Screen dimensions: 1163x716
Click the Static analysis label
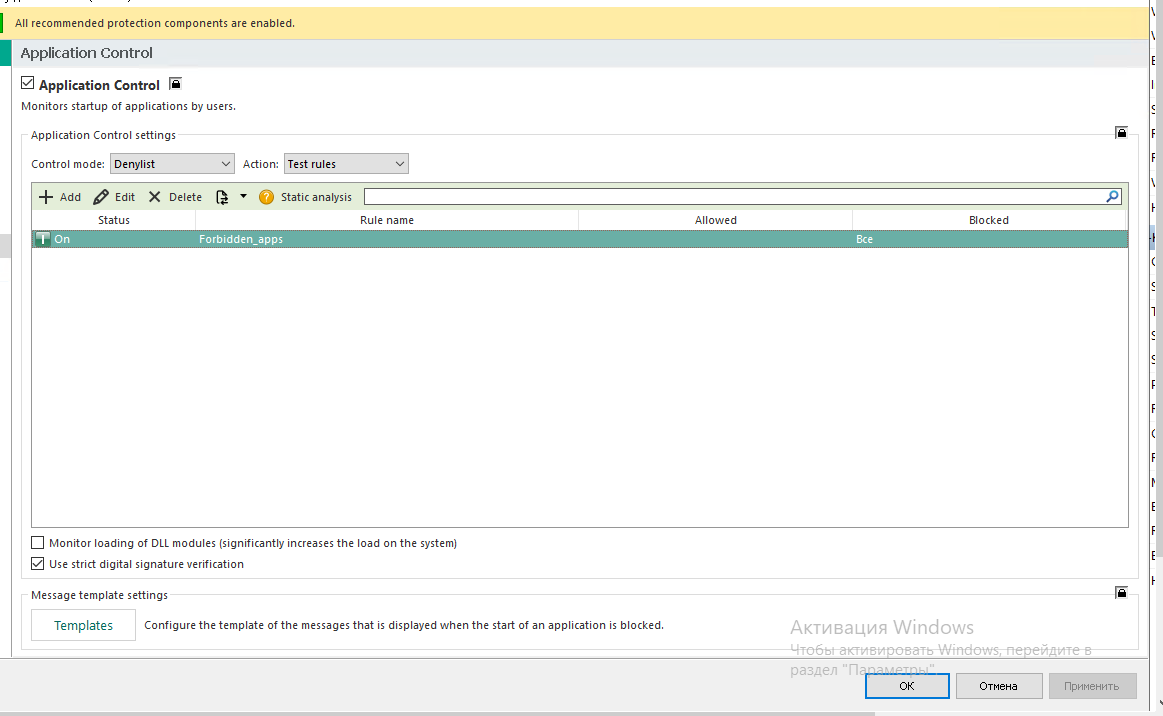click(316, 197)
